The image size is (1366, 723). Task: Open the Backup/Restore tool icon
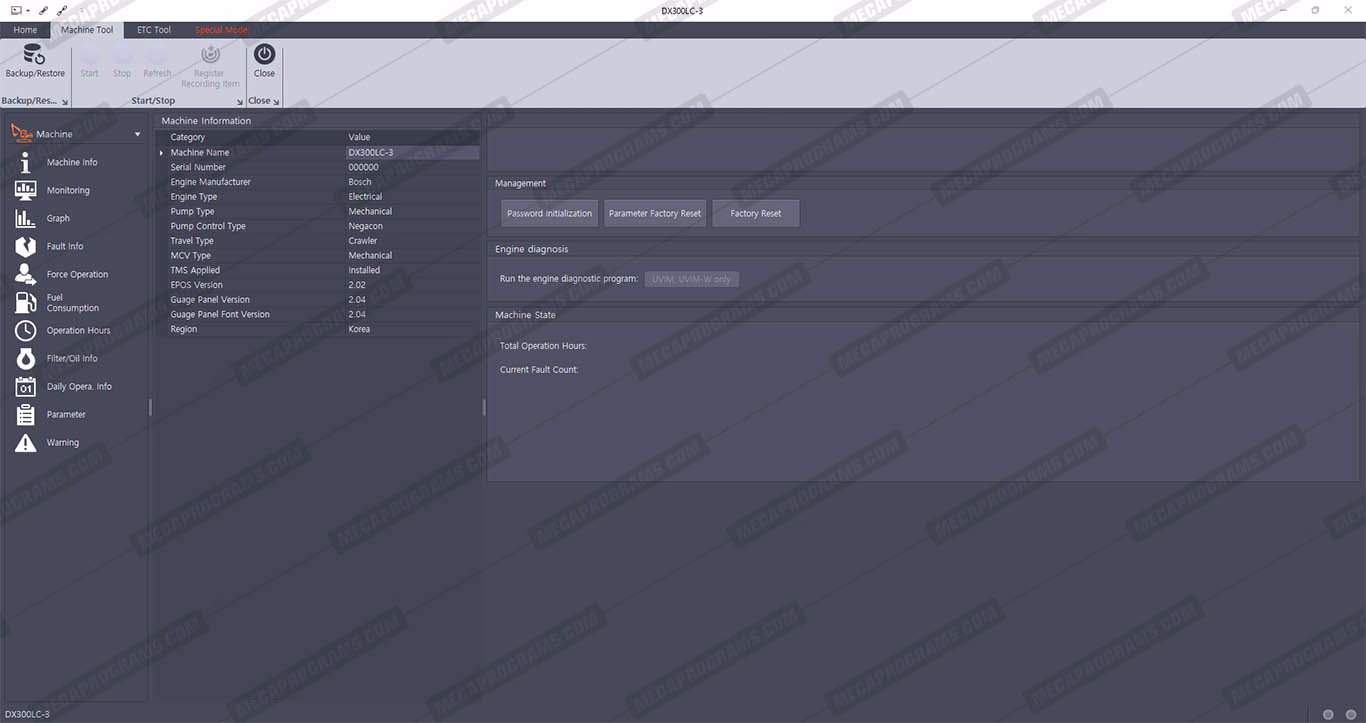(34, 56)
